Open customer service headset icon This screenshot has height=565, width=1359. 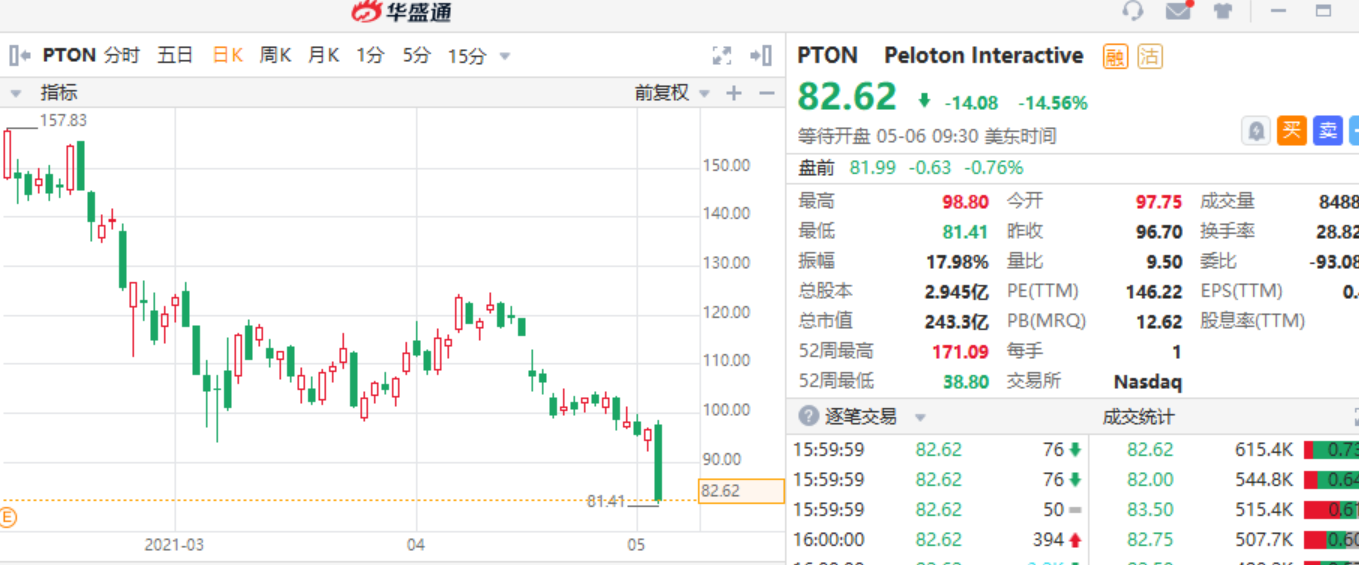pos(1133,11)
